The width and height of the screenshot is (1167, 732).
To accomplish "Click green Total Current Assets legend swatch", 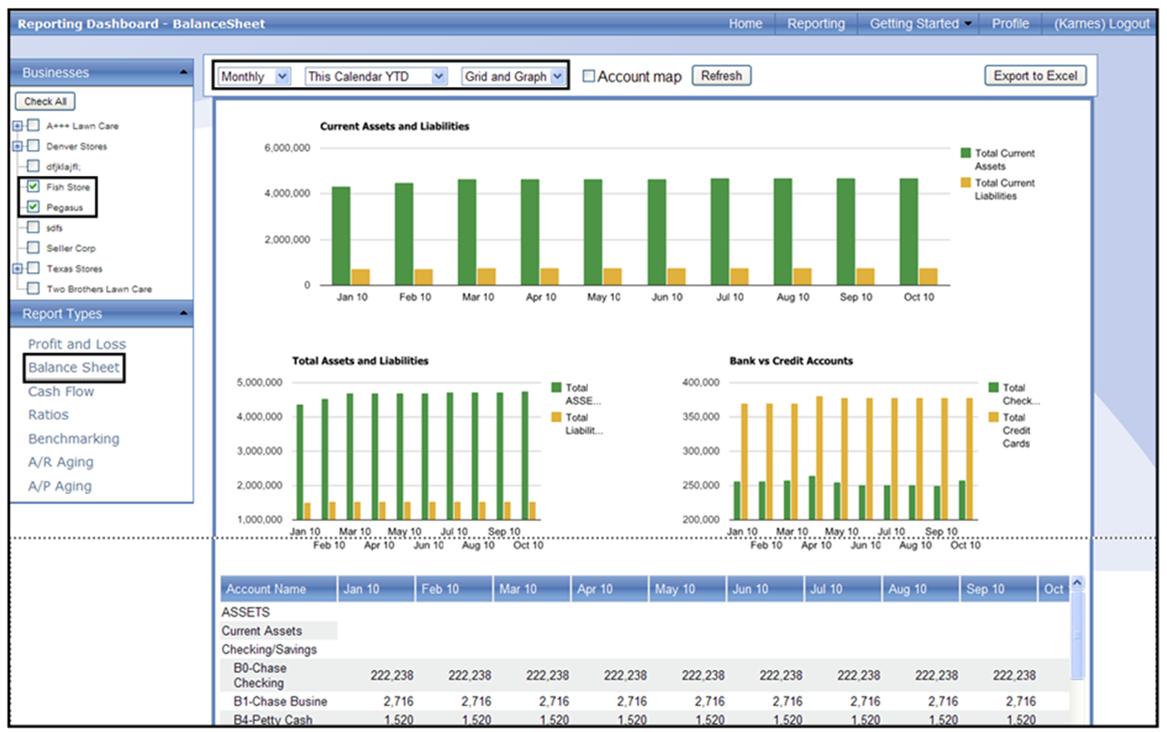I will click(x=966, y=153).
